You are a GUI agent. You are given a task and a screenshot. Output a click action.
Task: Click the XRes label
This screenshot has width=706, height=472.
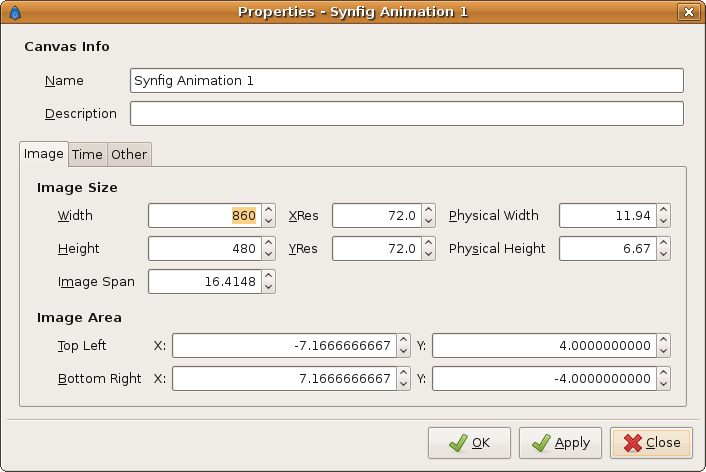pyautogui.click(x=303, y=216)
